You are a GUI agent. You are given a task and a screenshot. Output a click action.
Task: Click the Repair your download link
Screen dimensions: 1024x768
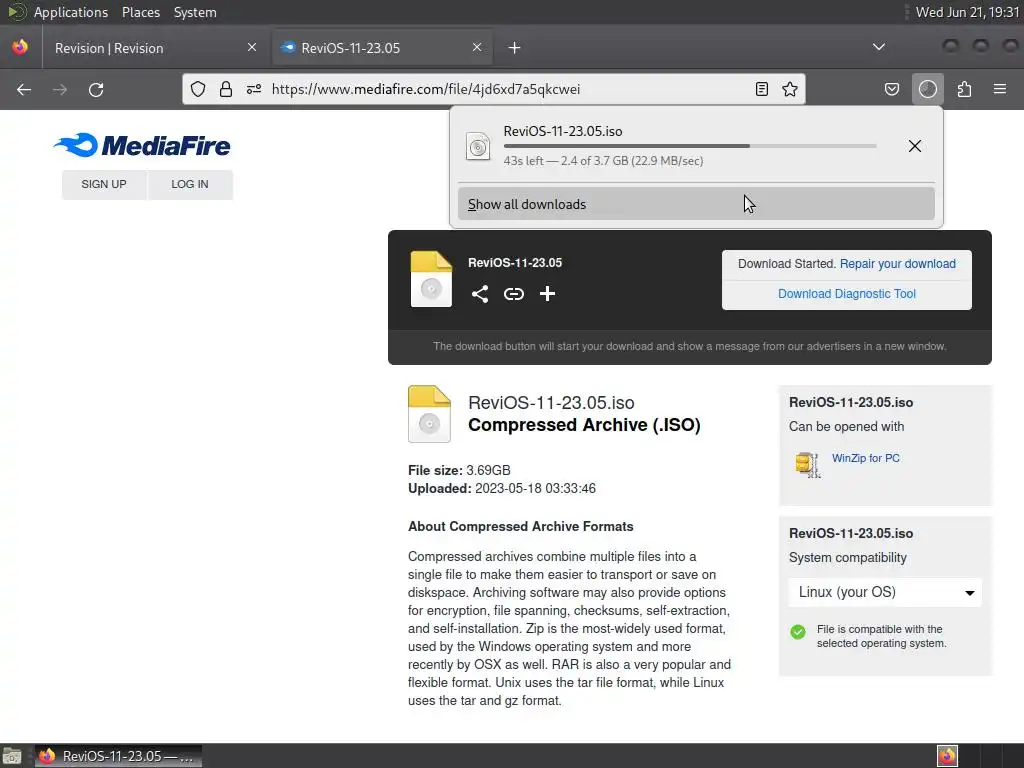coord(897,264)
